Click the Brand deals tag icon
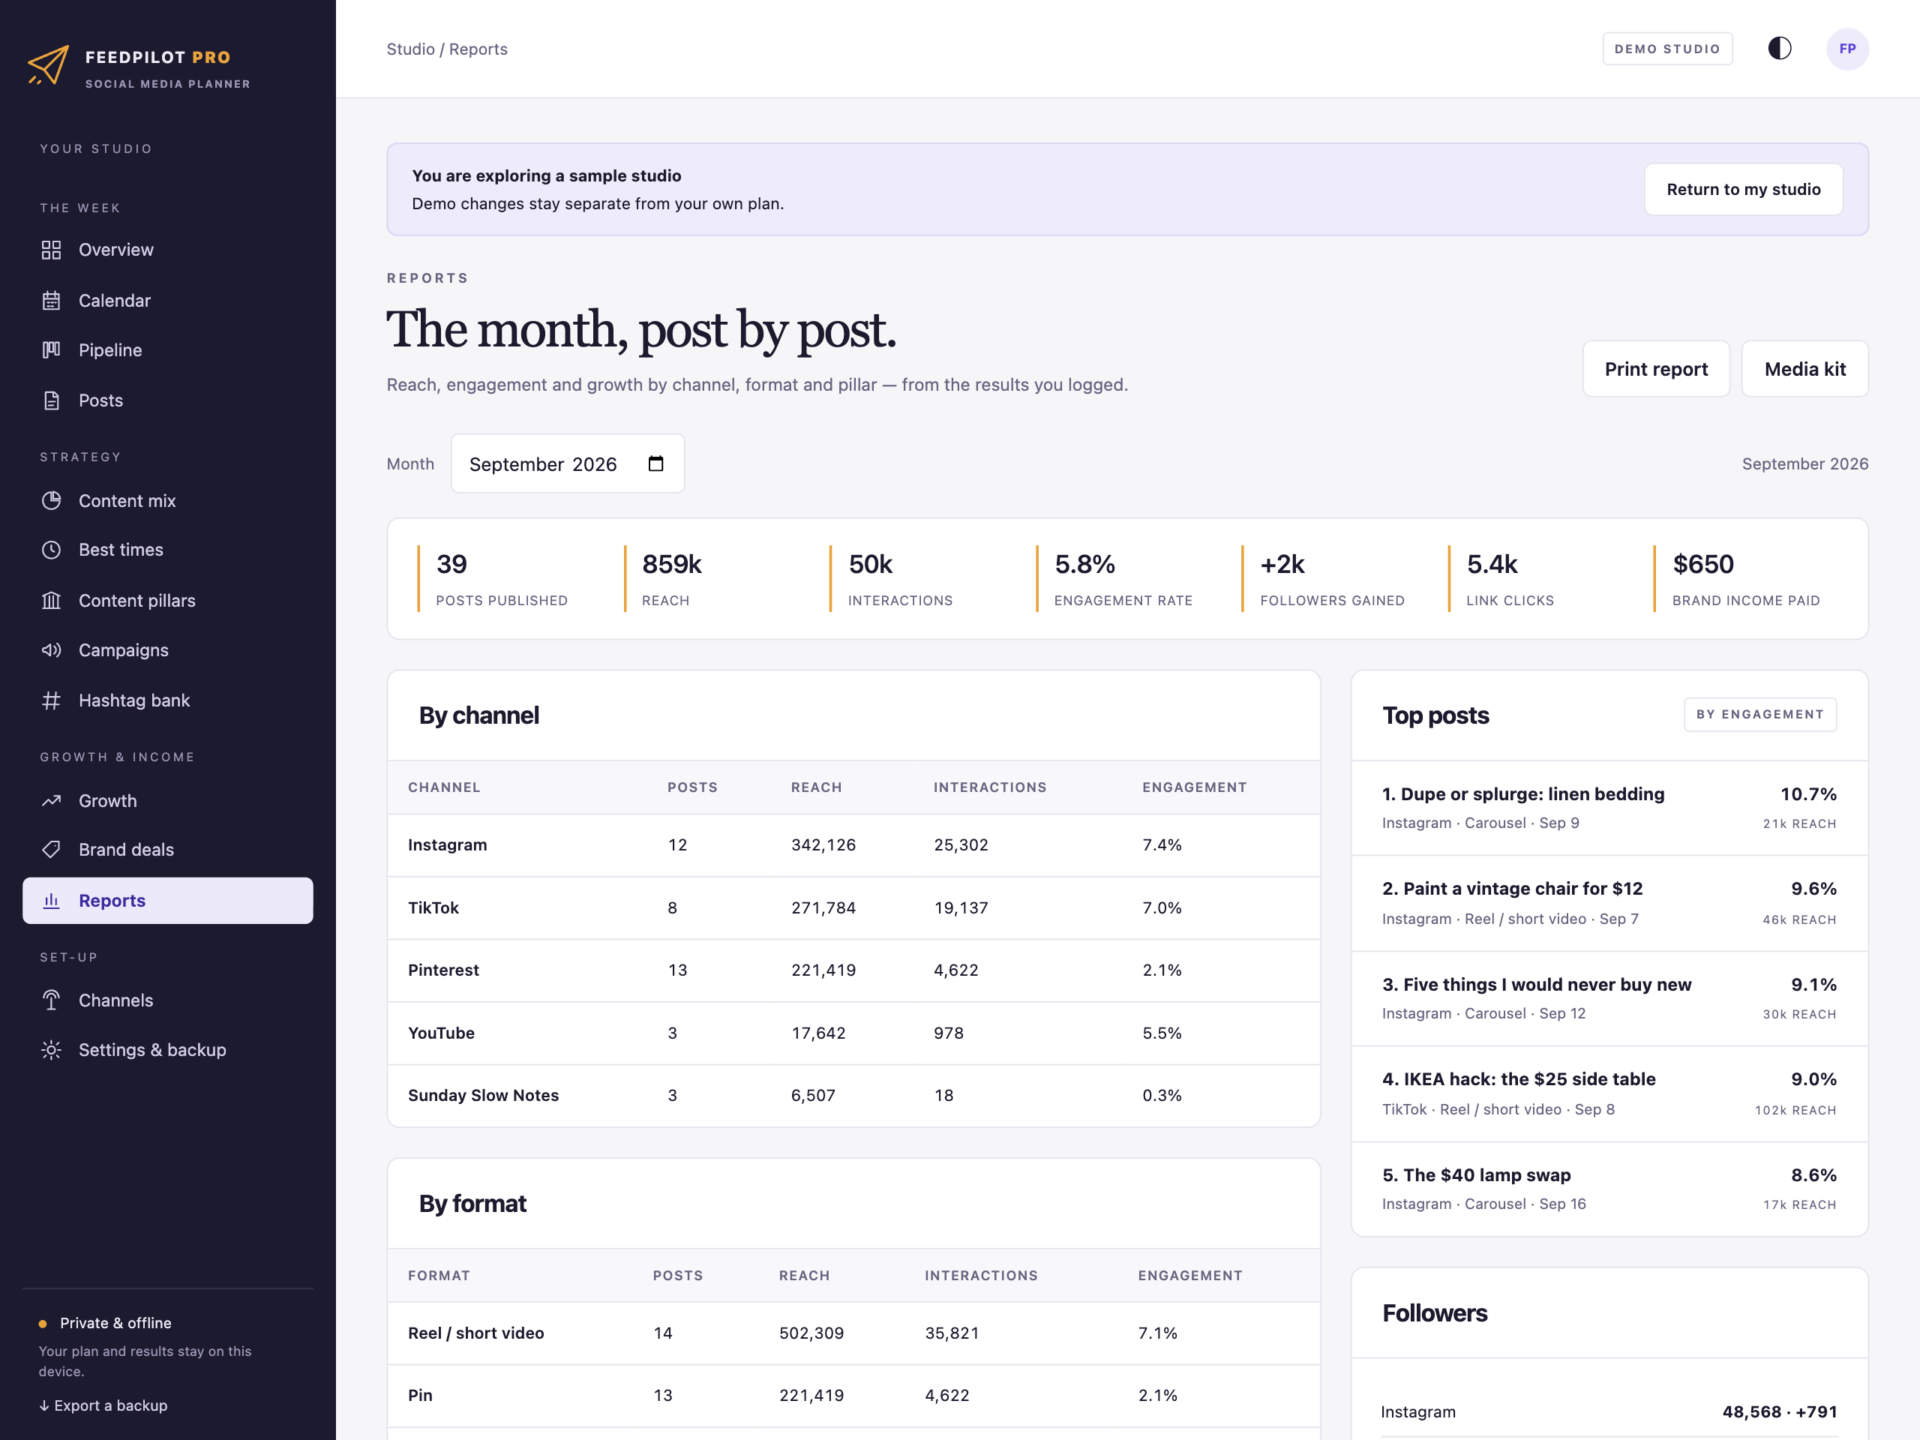 (51, 850)
